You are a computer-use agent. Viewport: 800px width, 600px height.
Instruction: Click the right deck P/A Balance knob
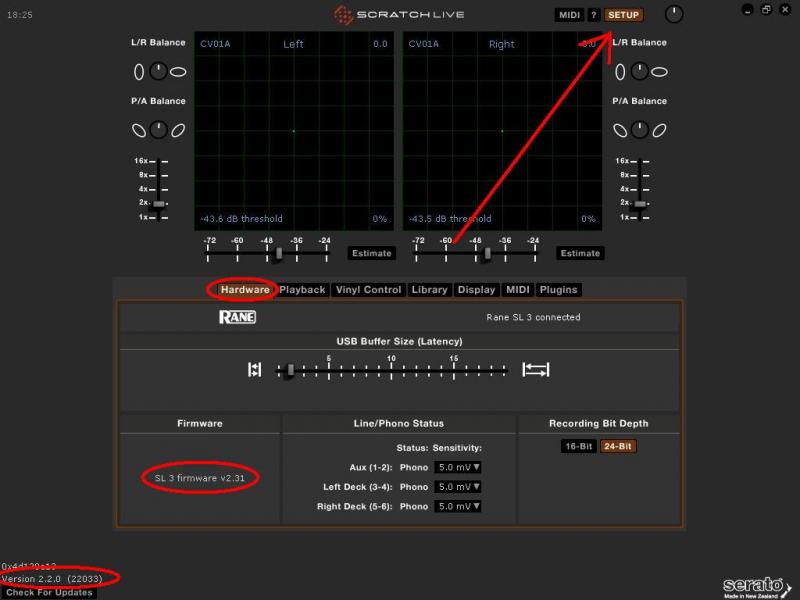tap(640, 130)
